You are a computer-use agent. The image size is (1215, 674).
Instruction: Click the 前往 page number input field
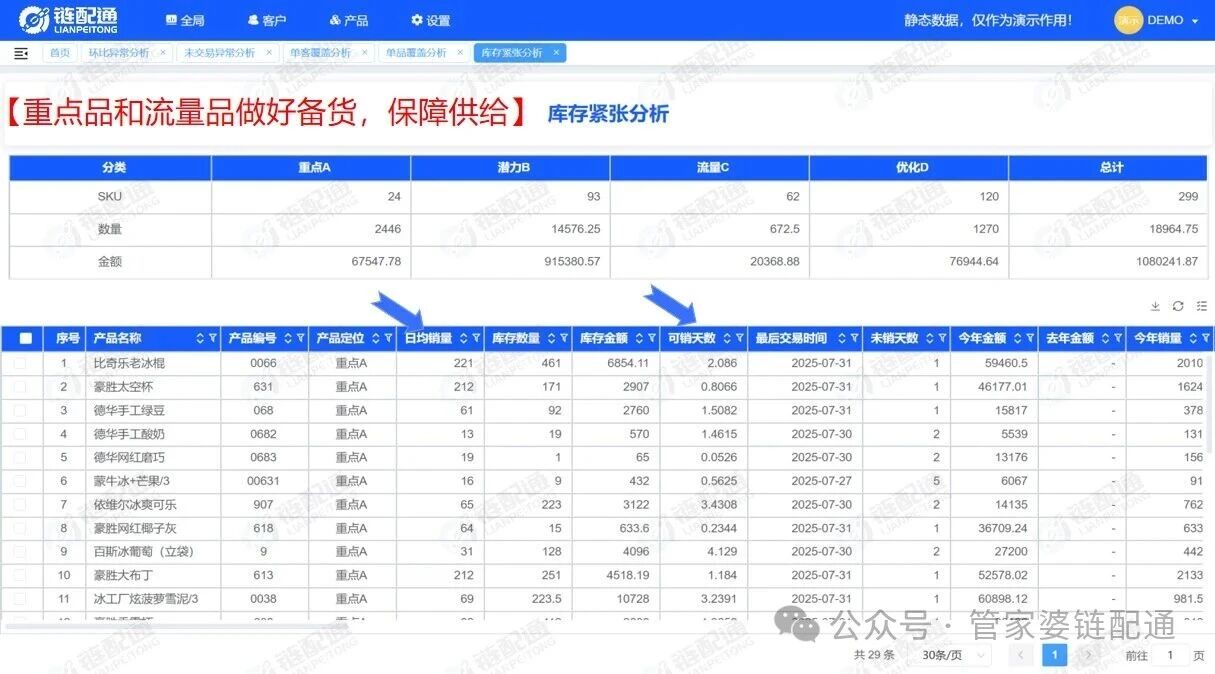(1168, 655)
